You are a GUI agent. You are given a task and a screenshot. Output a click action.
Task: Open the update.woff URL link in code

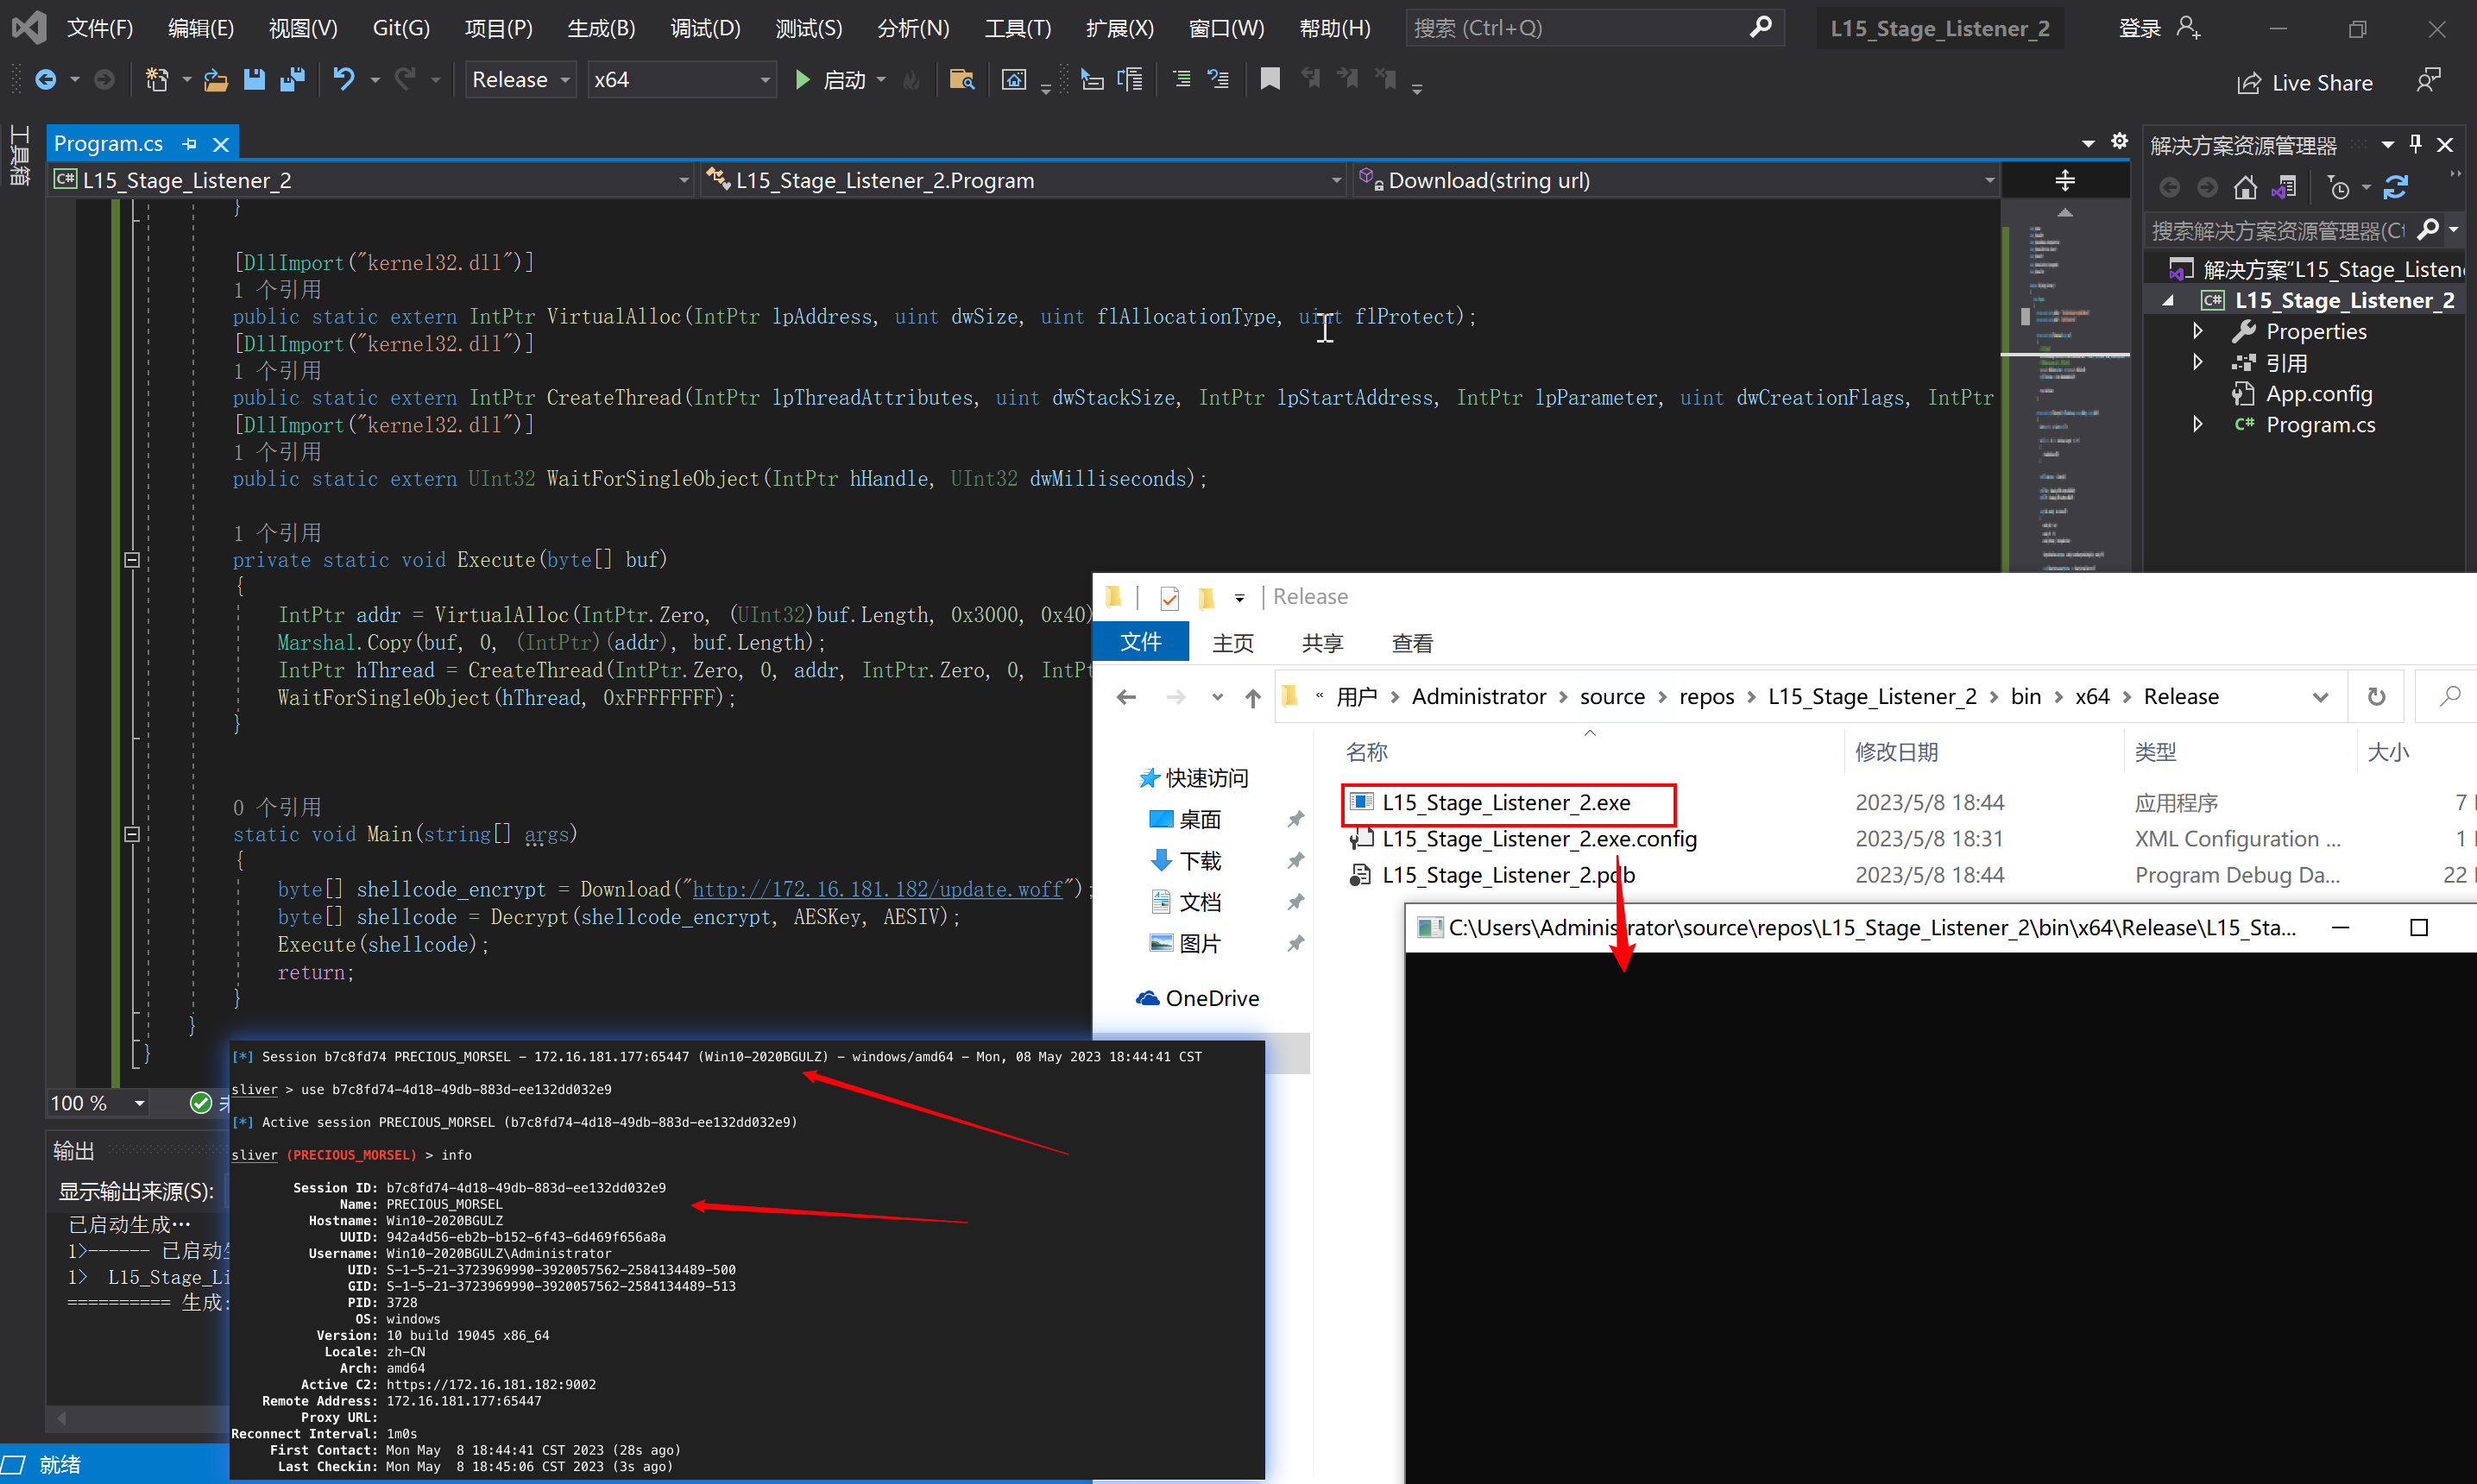click(877, 889)
